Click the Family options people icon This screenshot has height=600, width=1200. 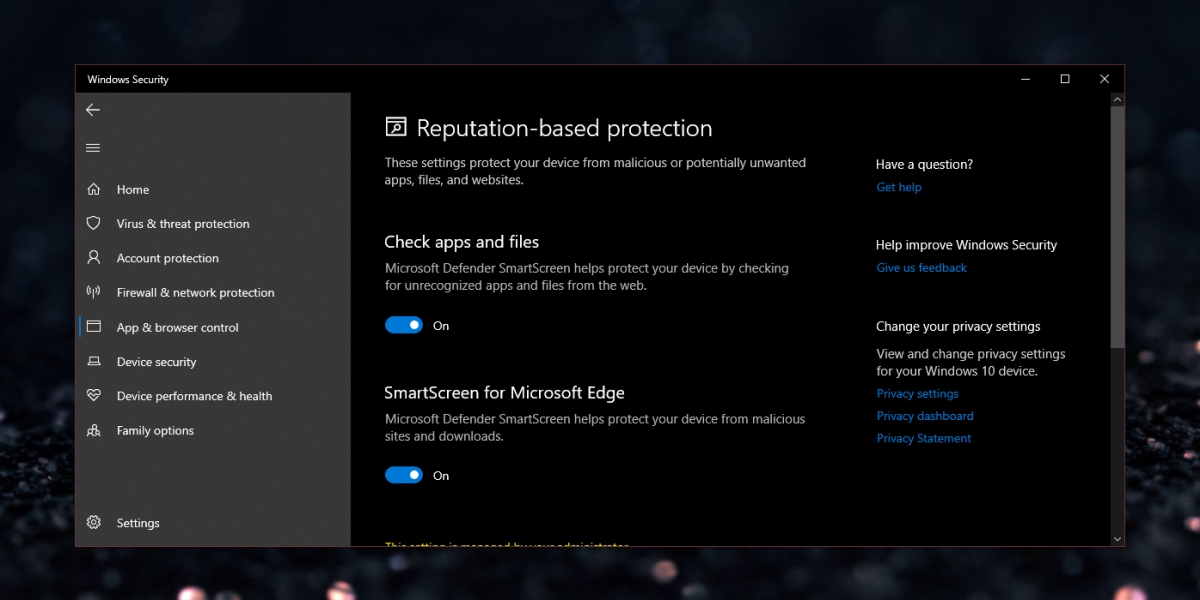[94, 430]
